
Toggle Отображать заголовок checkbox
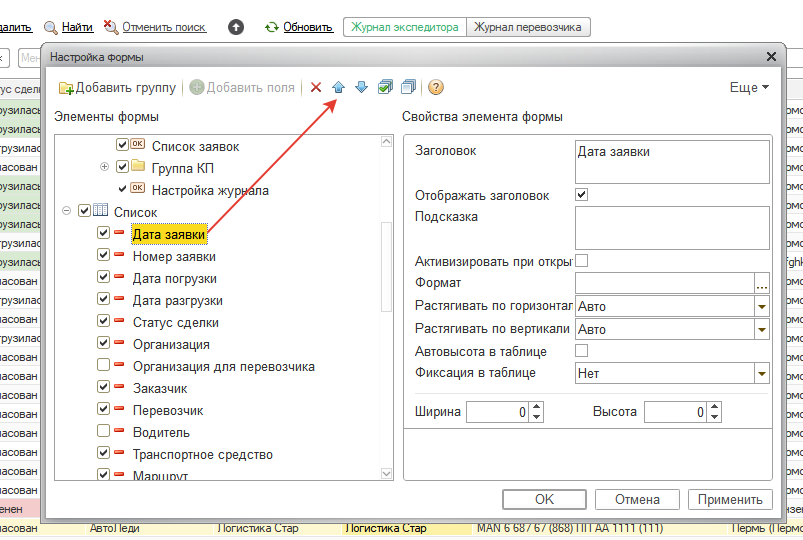point(581,195)
